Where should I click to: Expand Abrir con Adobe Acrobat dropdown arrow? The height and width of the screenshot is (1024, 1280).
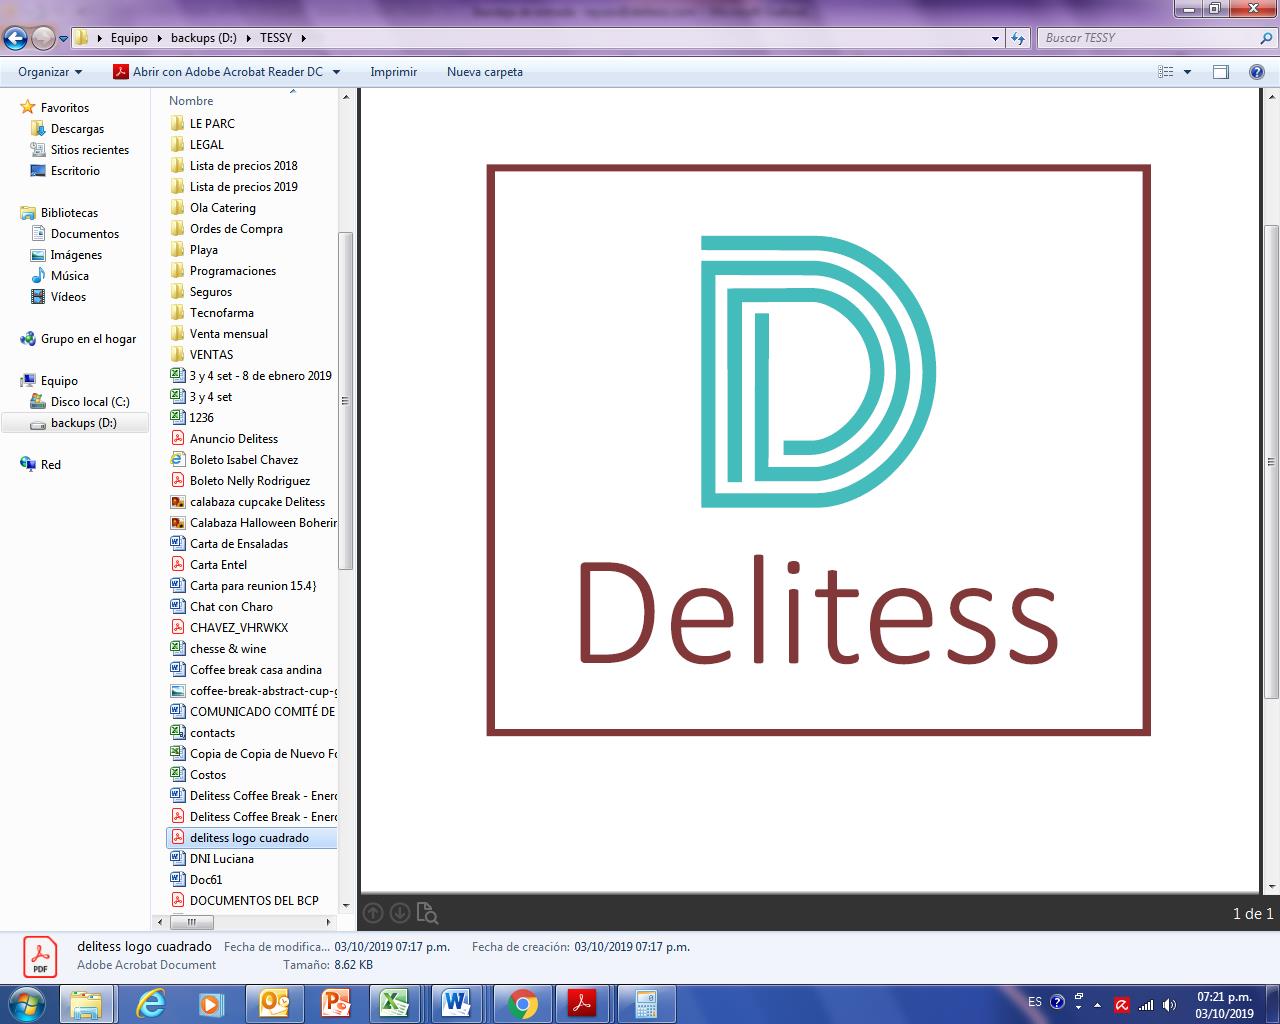pyautogui.click(x=336, y=72)
